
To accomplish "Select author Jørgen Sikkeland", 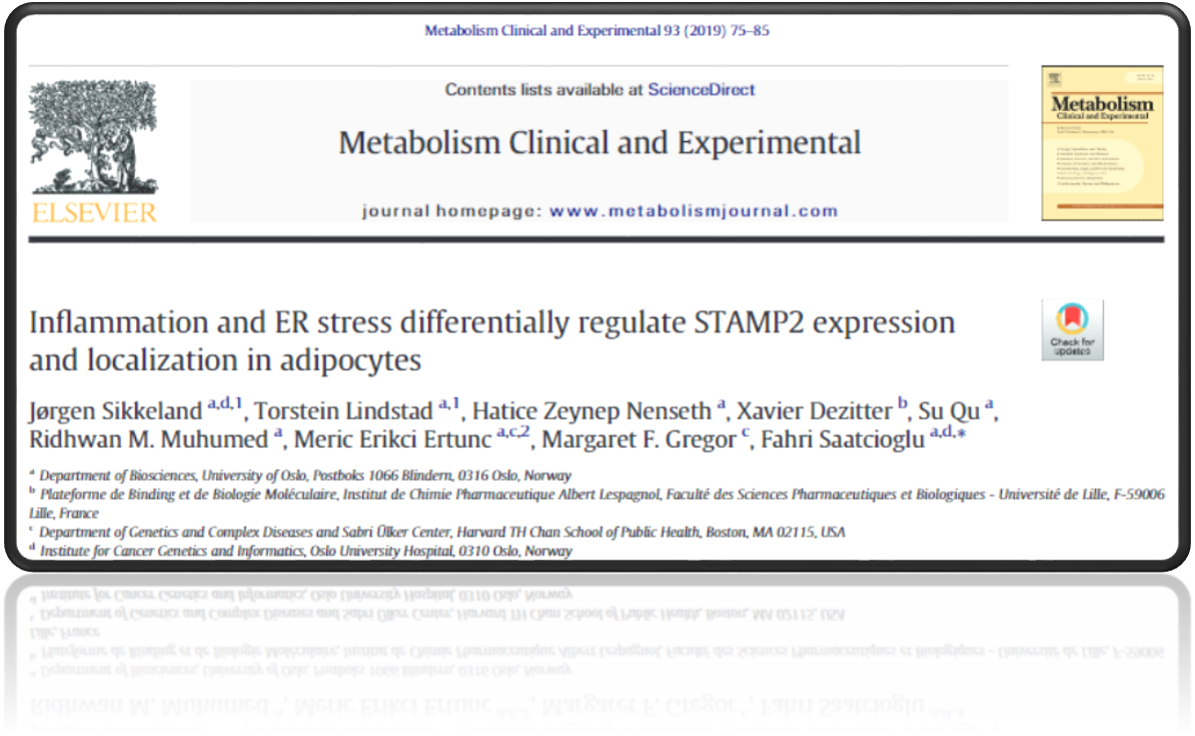I will pos(116,411).
